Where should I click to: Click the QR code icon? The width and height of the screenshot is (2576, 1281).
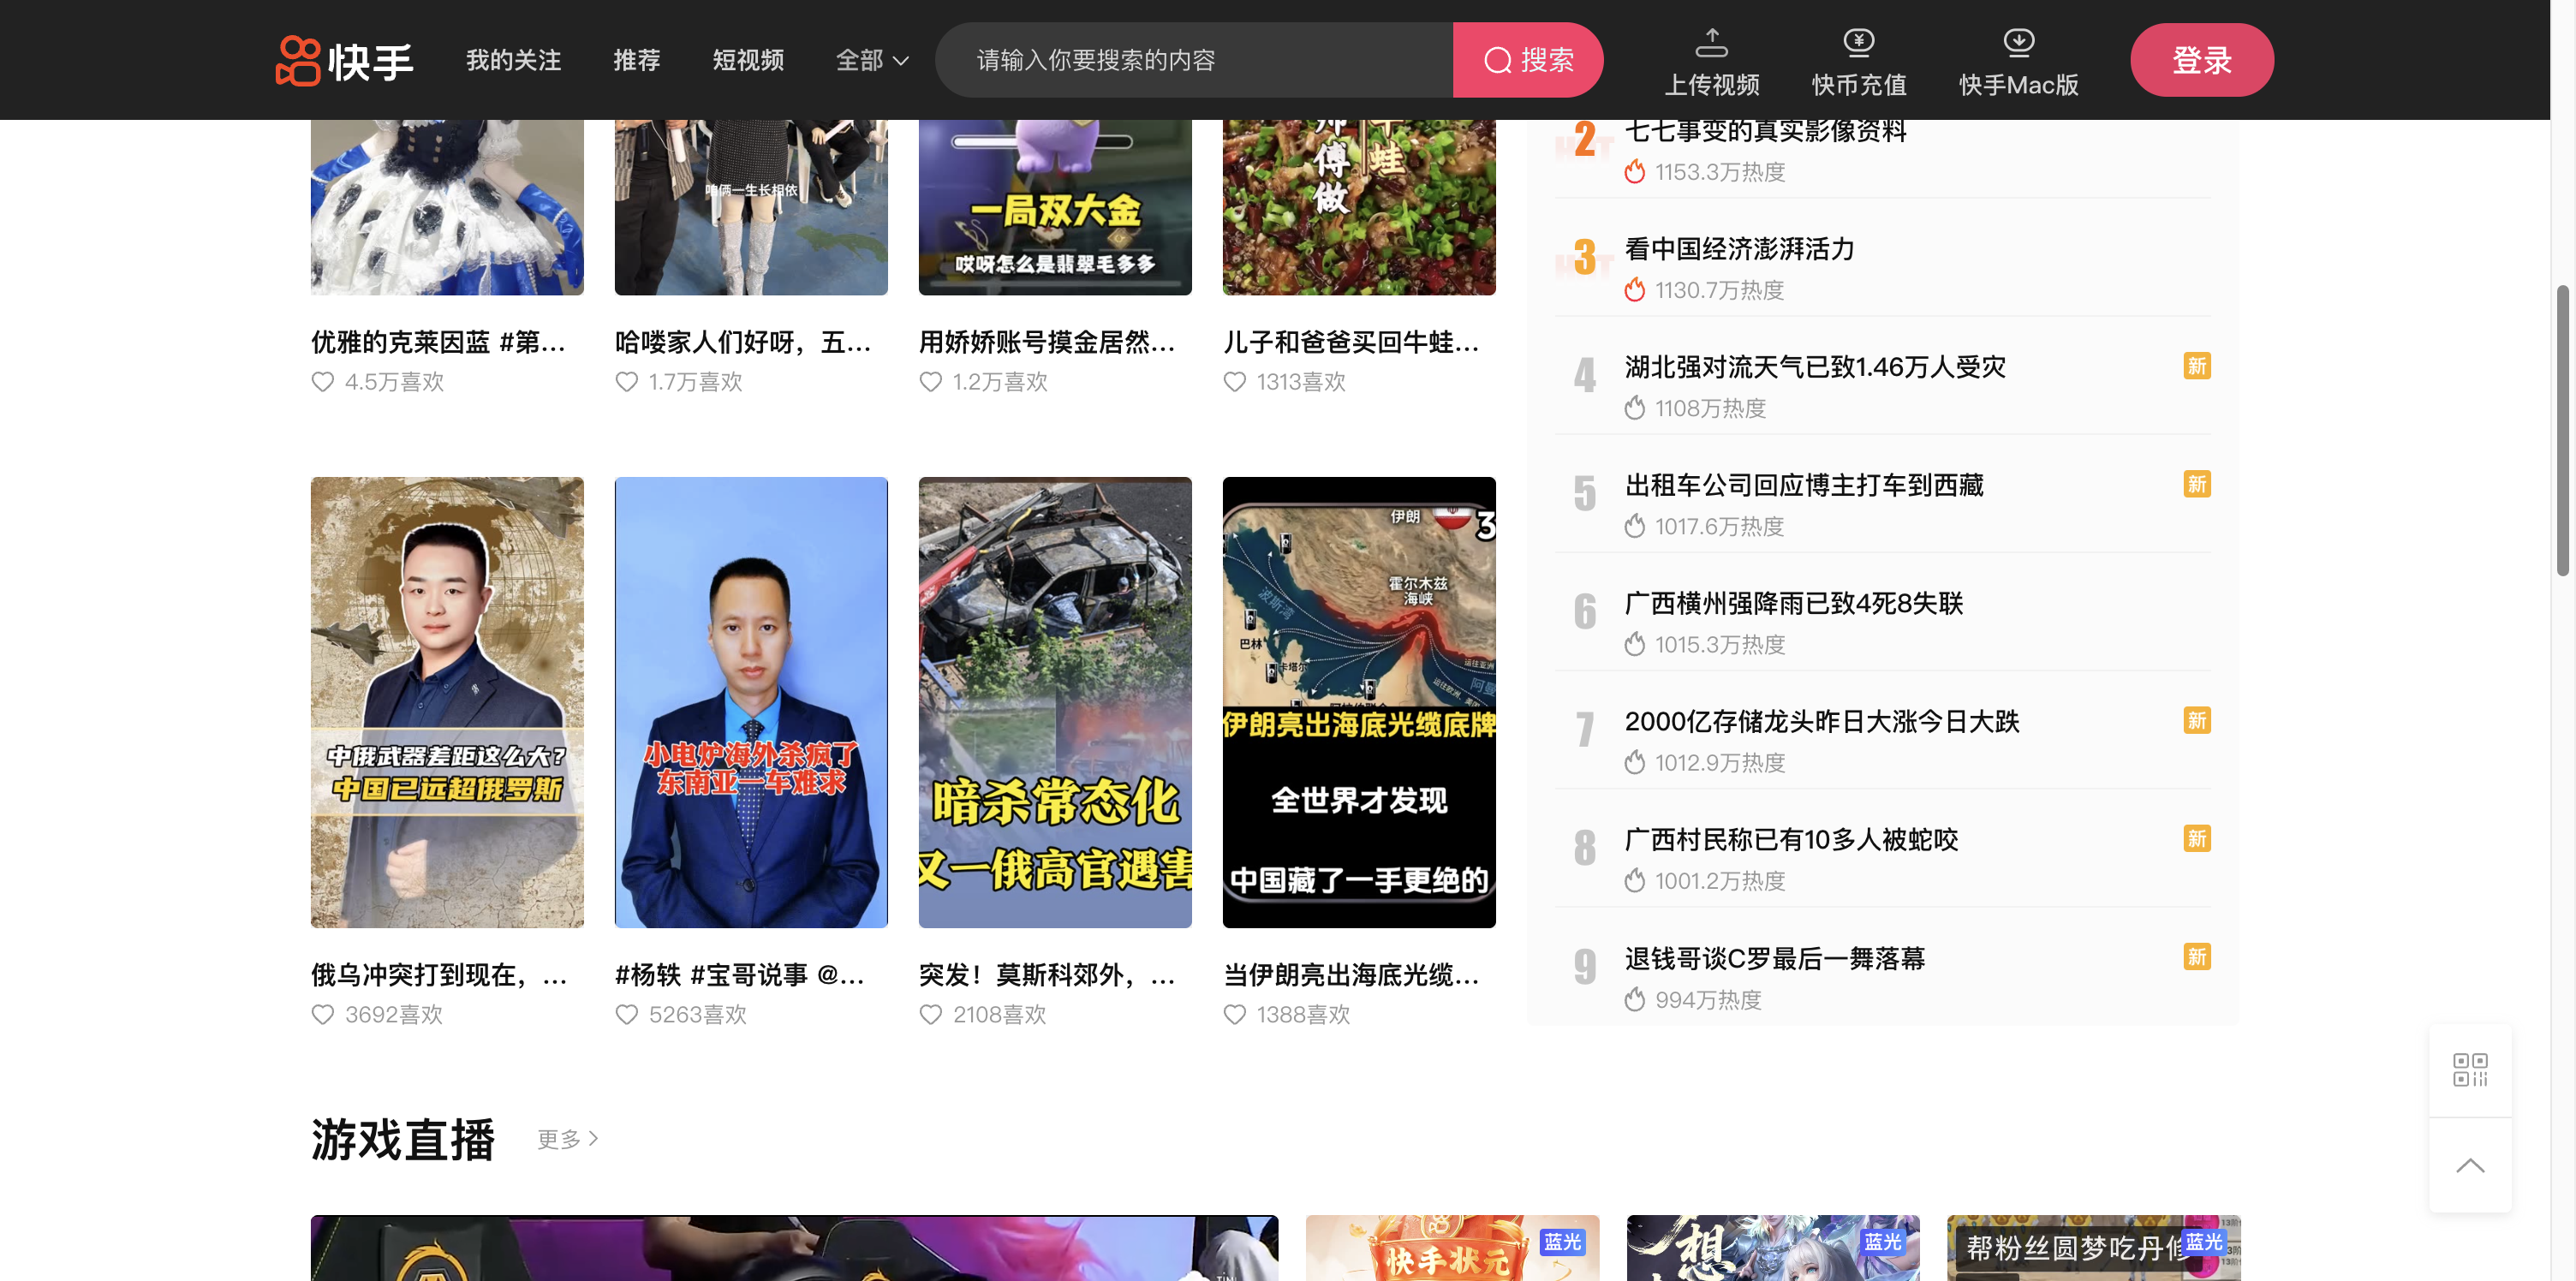pyautogui.click(x=2470, y=1070)
